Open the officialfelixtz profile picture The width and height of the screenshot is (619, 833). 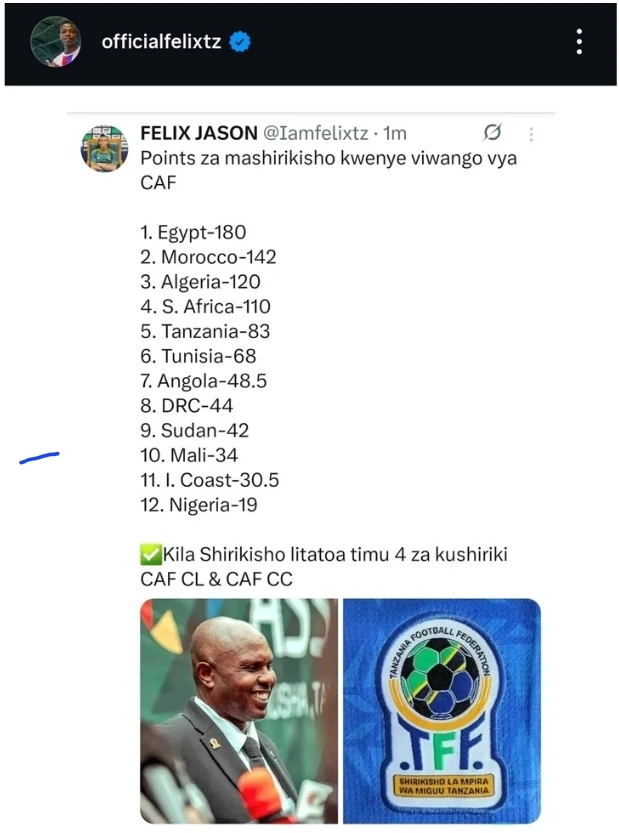click(x=55, y=42)
